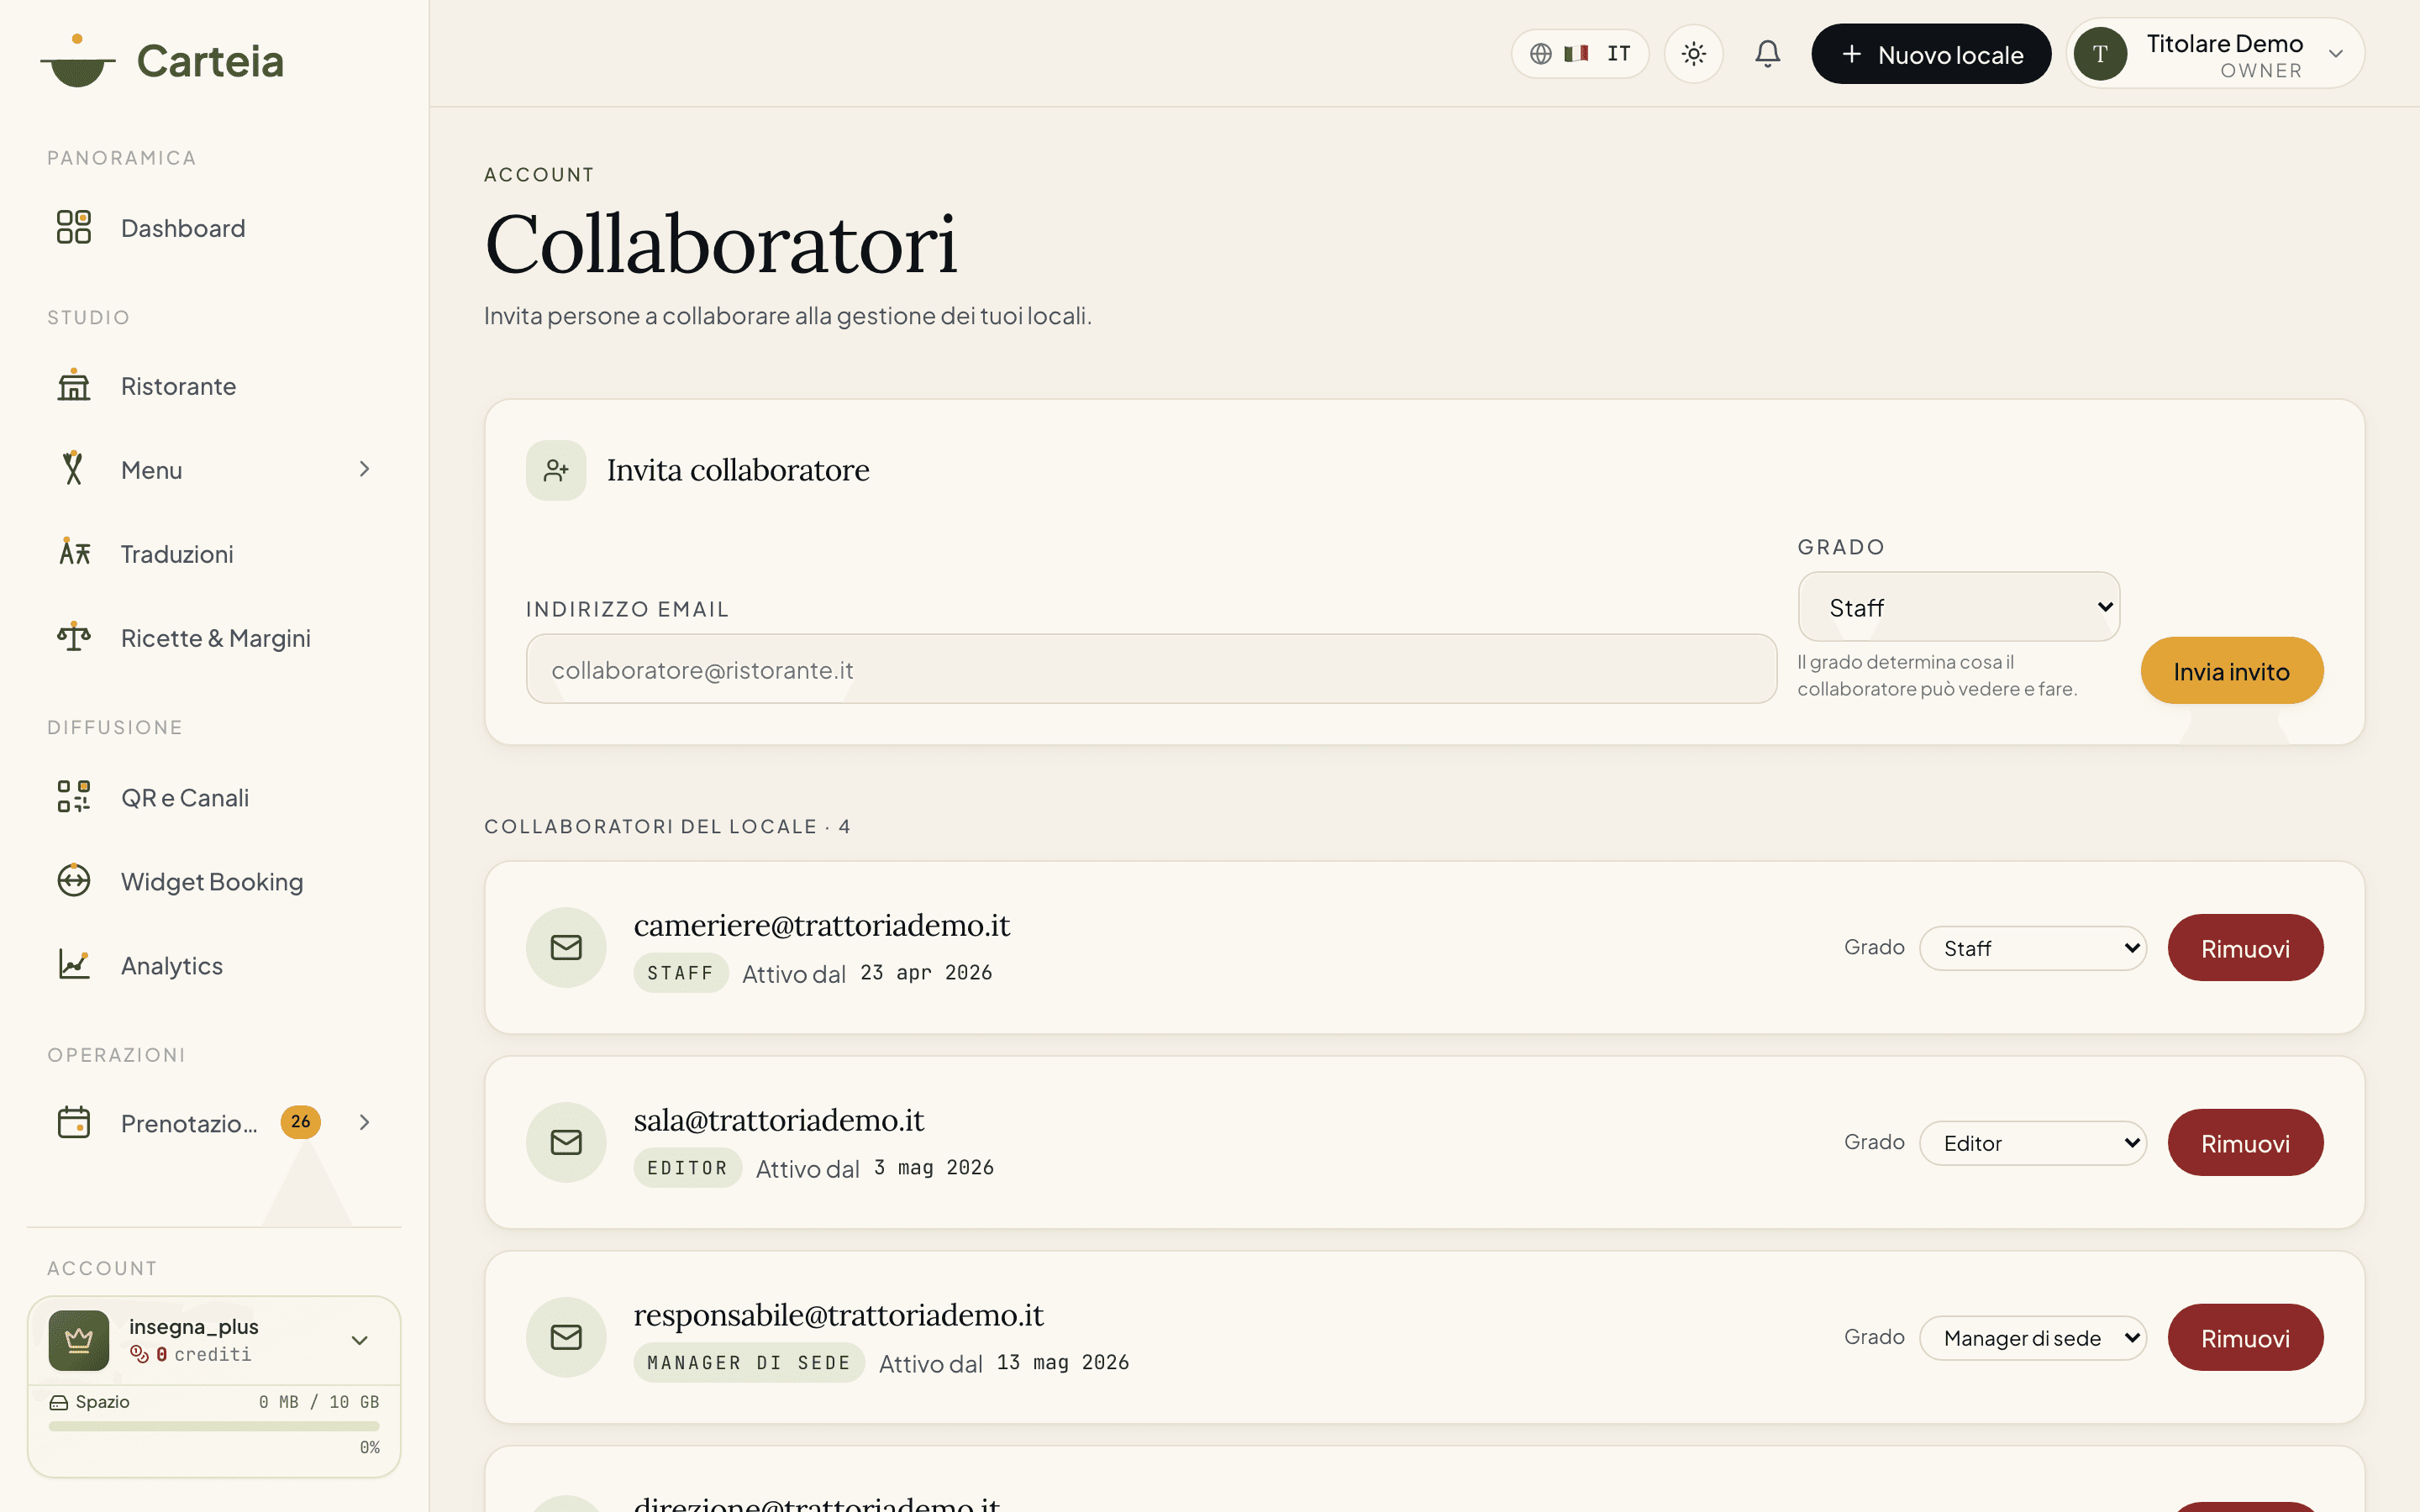The image size is (2420, 1512).
Task: Click the MANAGER DI SEDE role badge
Action: pos(749,1363)
